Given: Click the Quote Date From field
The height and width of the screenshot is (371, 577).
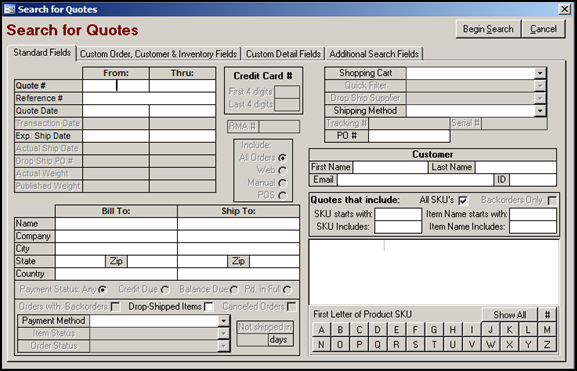Looking at the screenshot, I should coord(116,111).
